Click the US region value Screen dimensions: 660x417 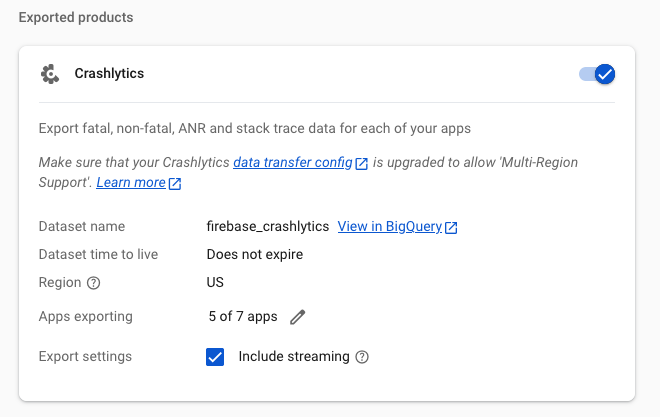(x=215, y=282)
